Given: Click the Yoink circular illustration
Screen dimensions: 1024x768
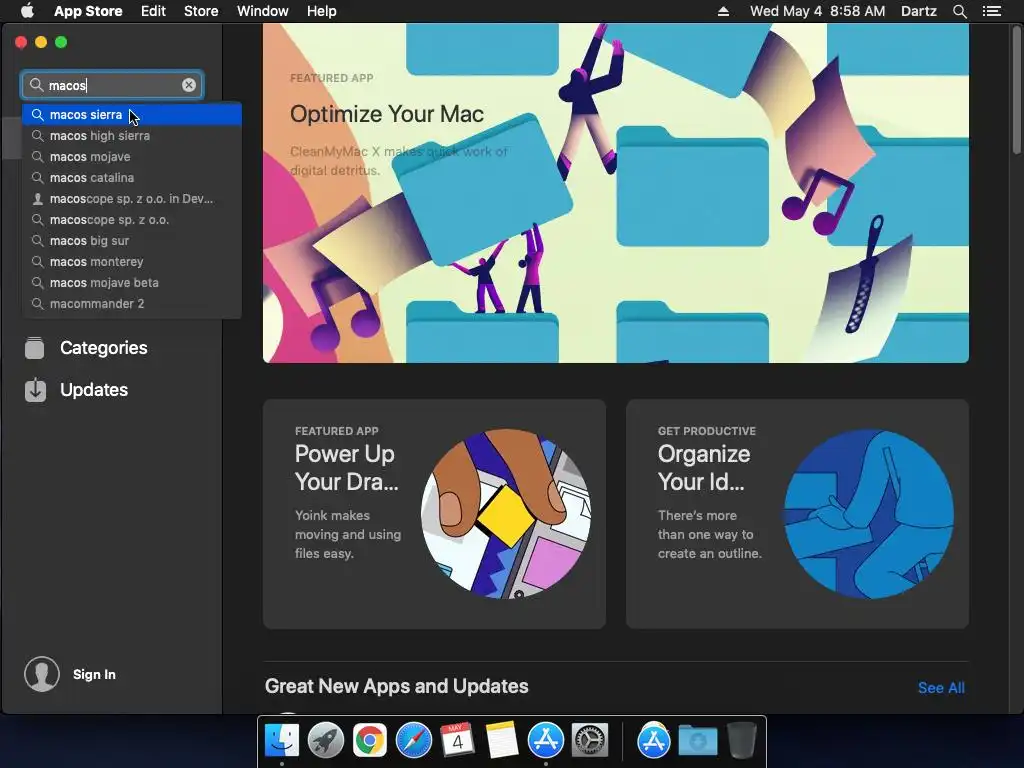Looking at the screenshot, I should [x=506, y=514].
